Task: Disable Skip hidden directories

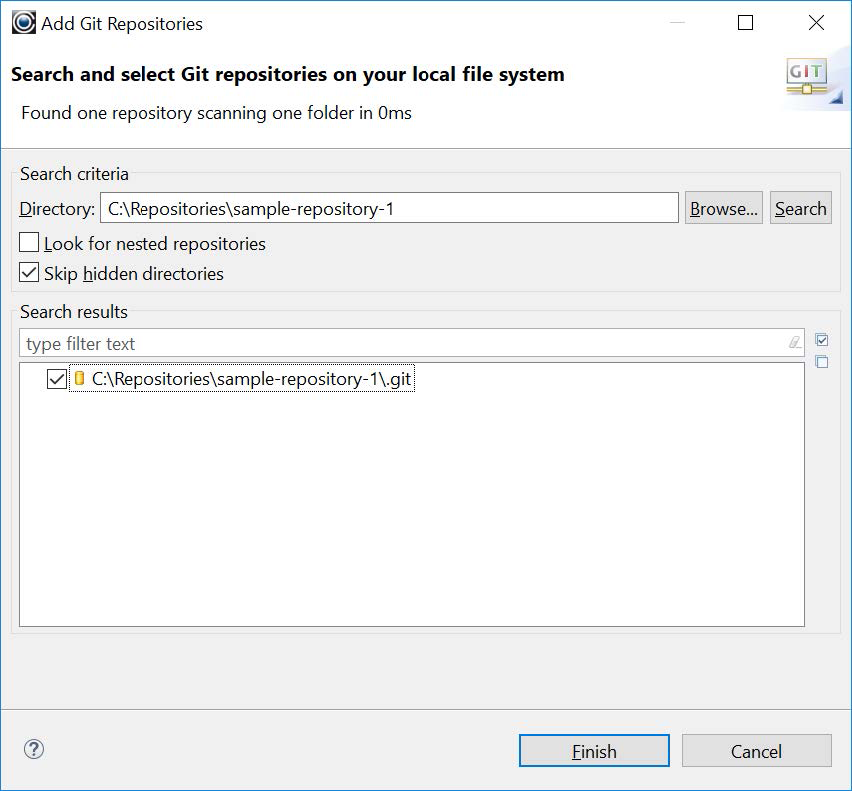Action: pyautogui.click(x=30, y=273)
